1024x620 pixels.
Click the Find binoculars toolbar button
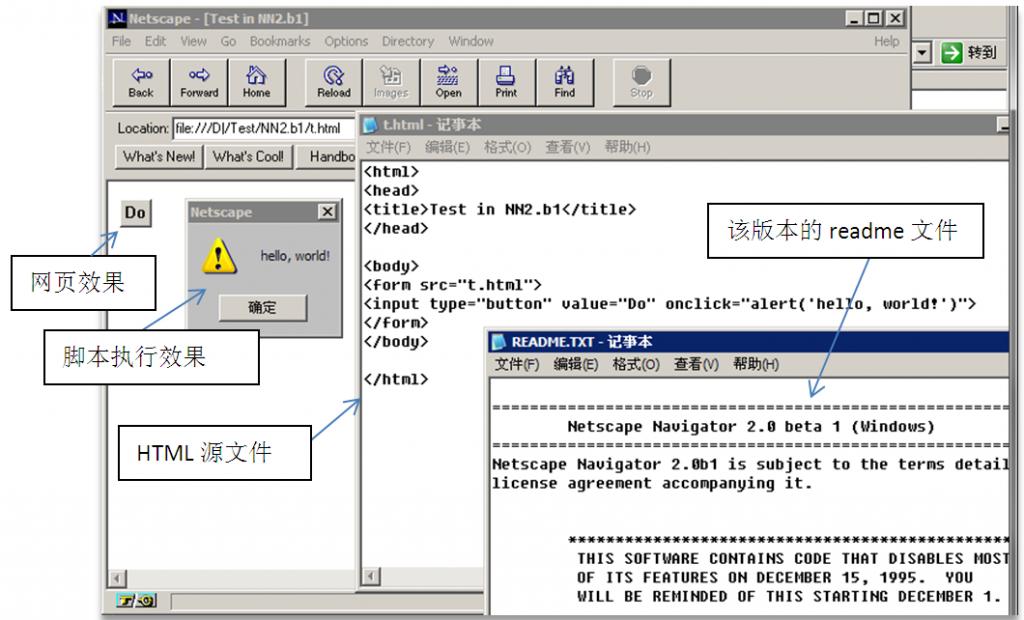565,82
